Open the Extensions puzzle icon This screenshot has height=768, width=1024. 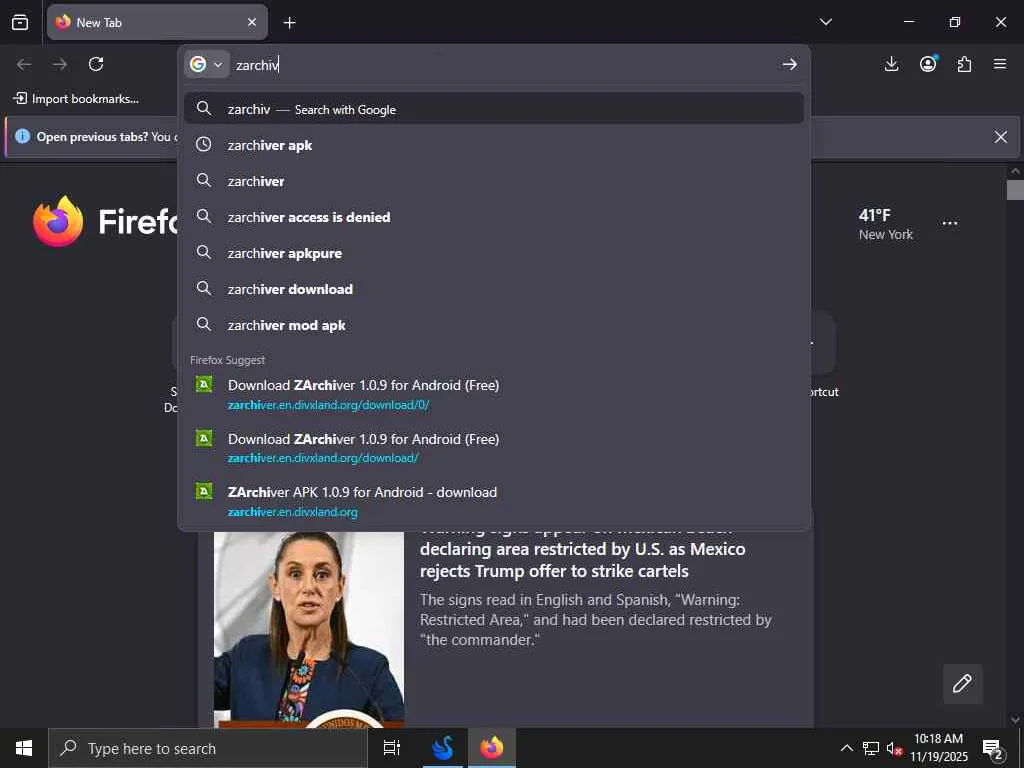coord(964,64)
